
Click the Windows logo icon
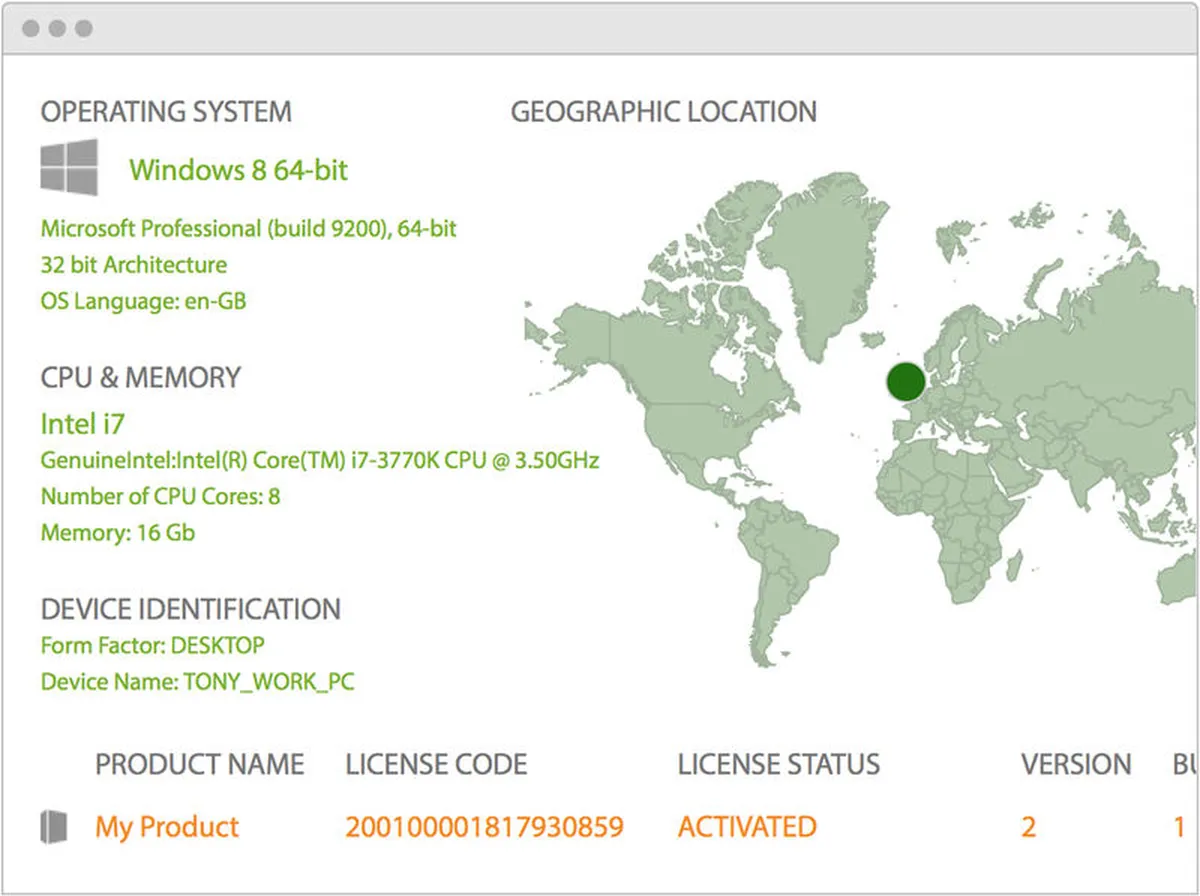[x=69, y=167]
